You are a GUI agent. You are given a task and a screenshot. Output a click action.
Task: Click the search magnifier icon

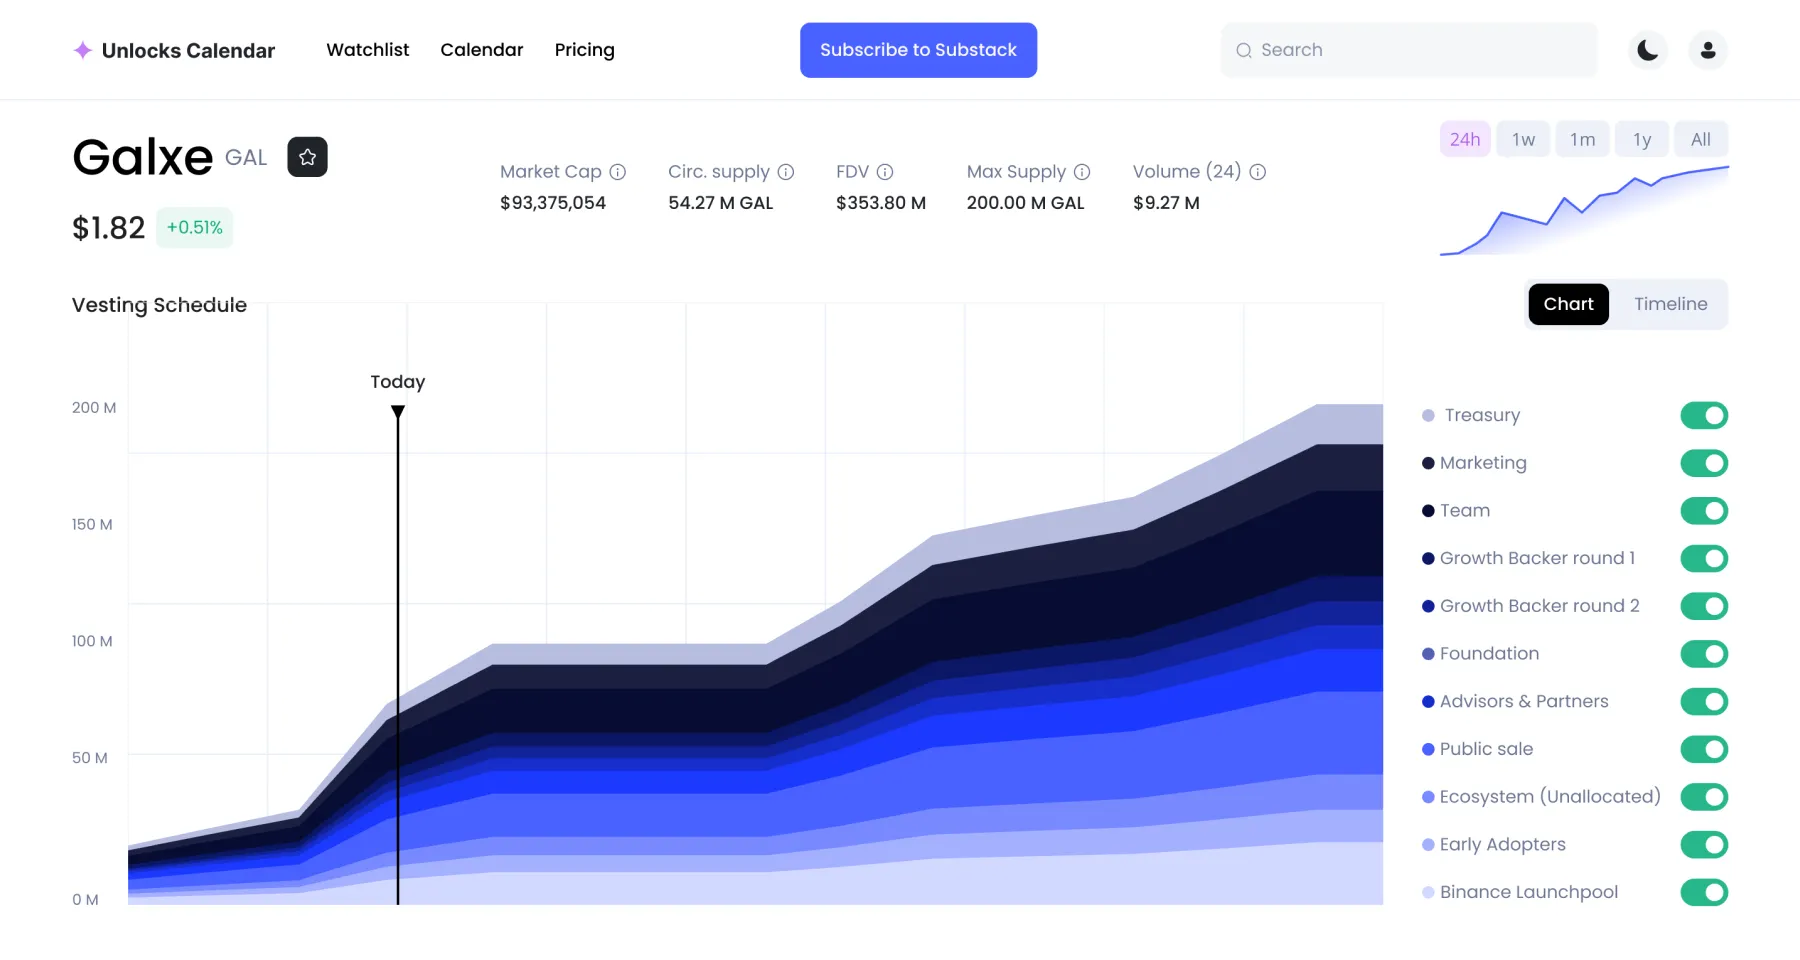pos(1244,51)
